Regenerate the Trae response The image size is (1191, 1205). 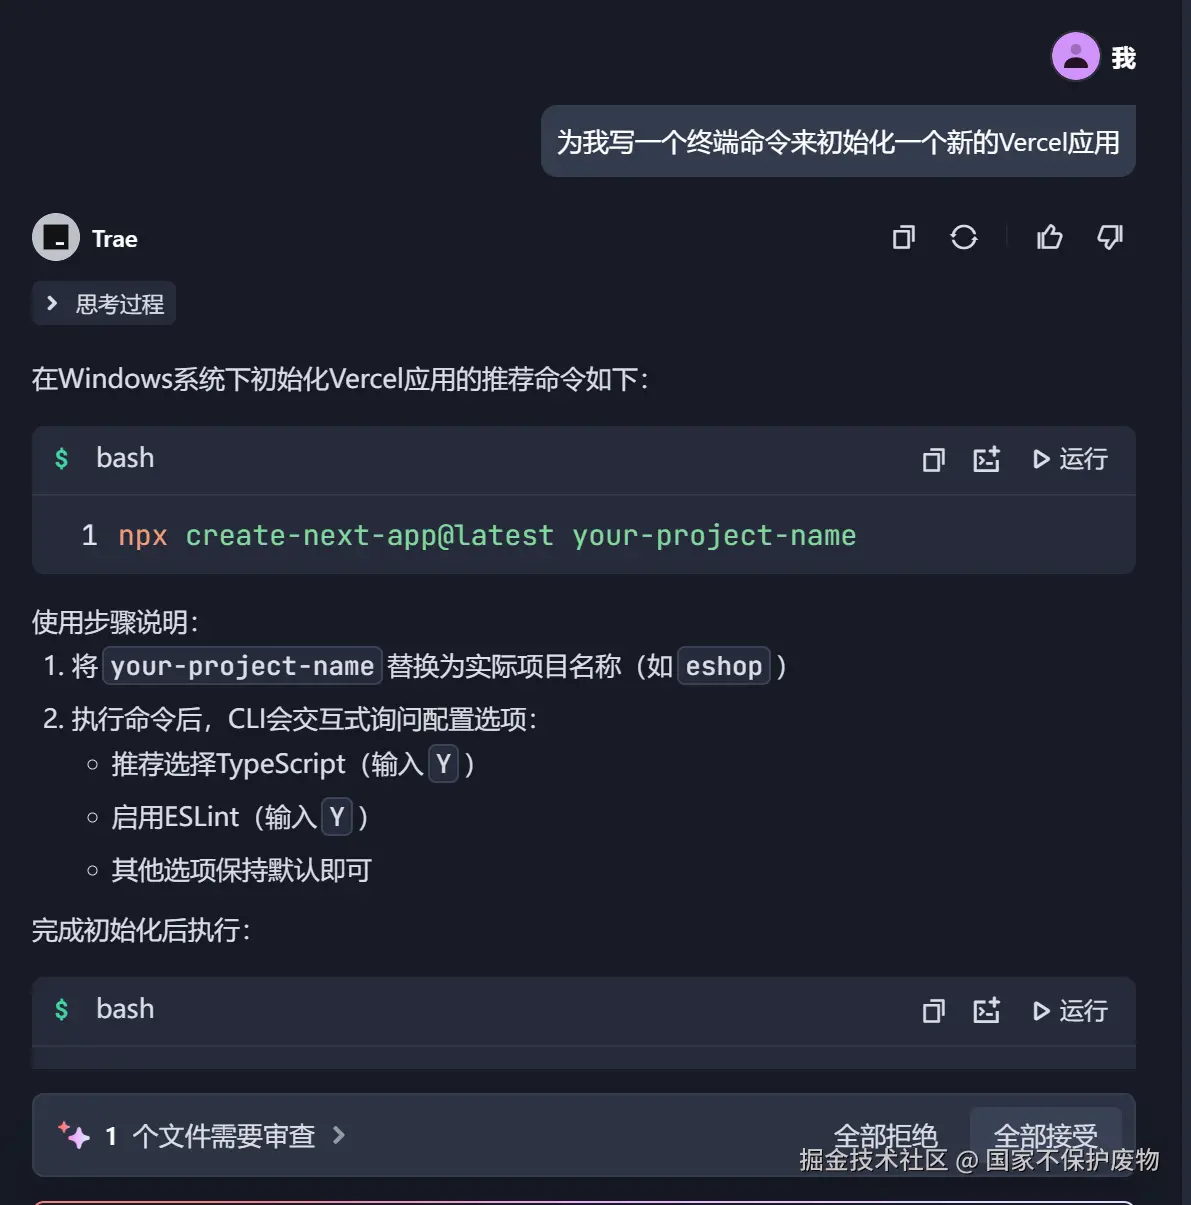[x=964, y=237]
